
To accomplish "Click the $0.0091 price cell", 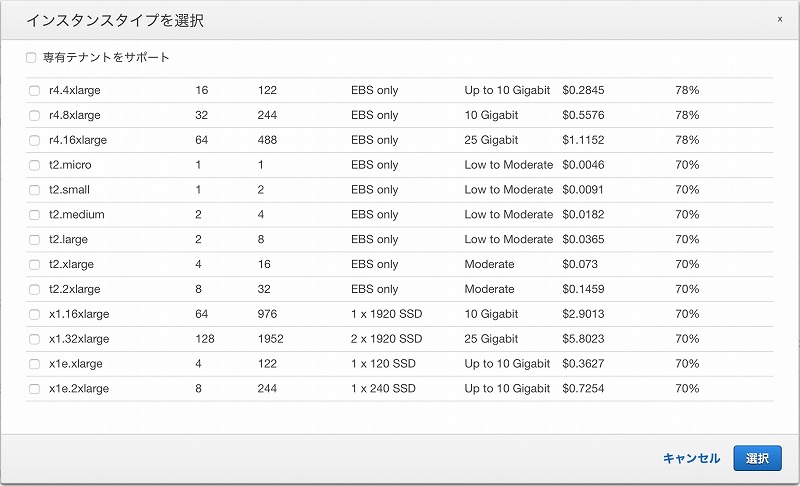I will pos(583,190).
